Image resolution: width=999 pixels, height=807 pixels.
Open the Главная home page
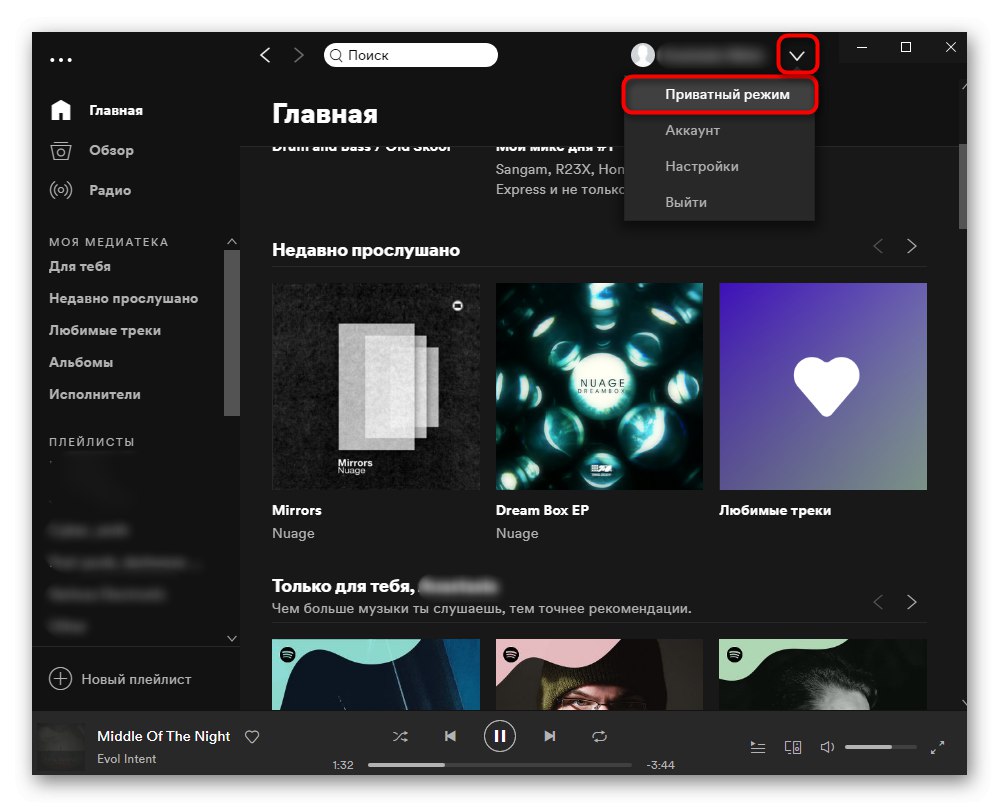[96, 110]
